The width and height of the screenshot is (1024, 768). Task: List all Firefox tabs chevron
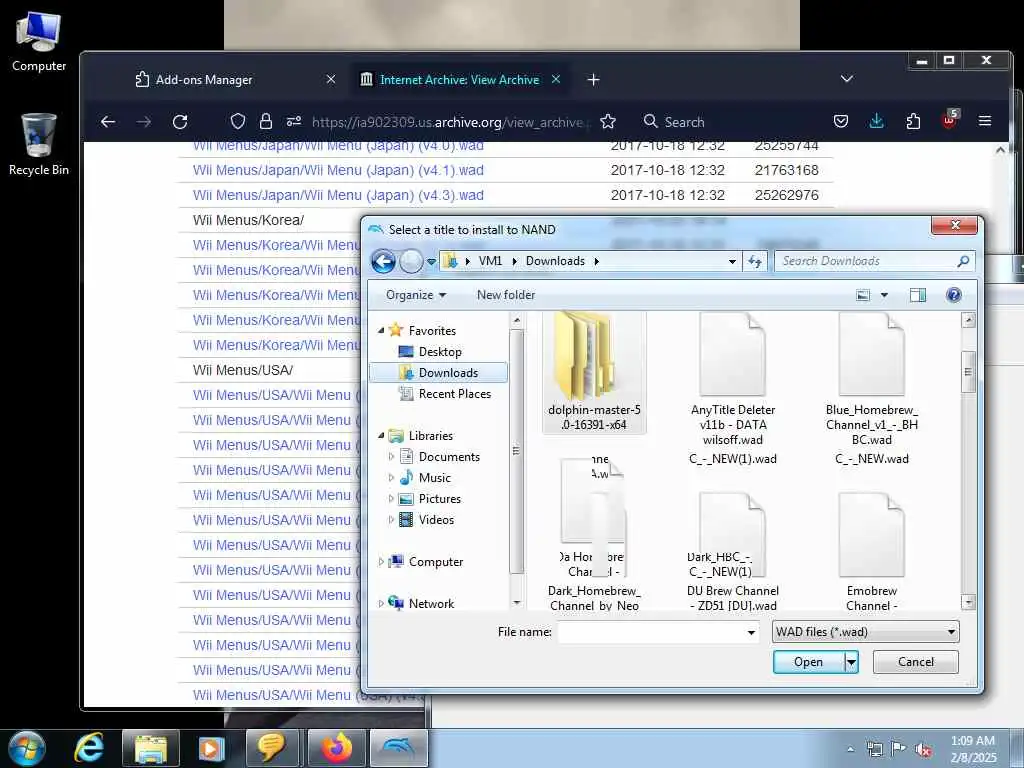click(847, 79)
